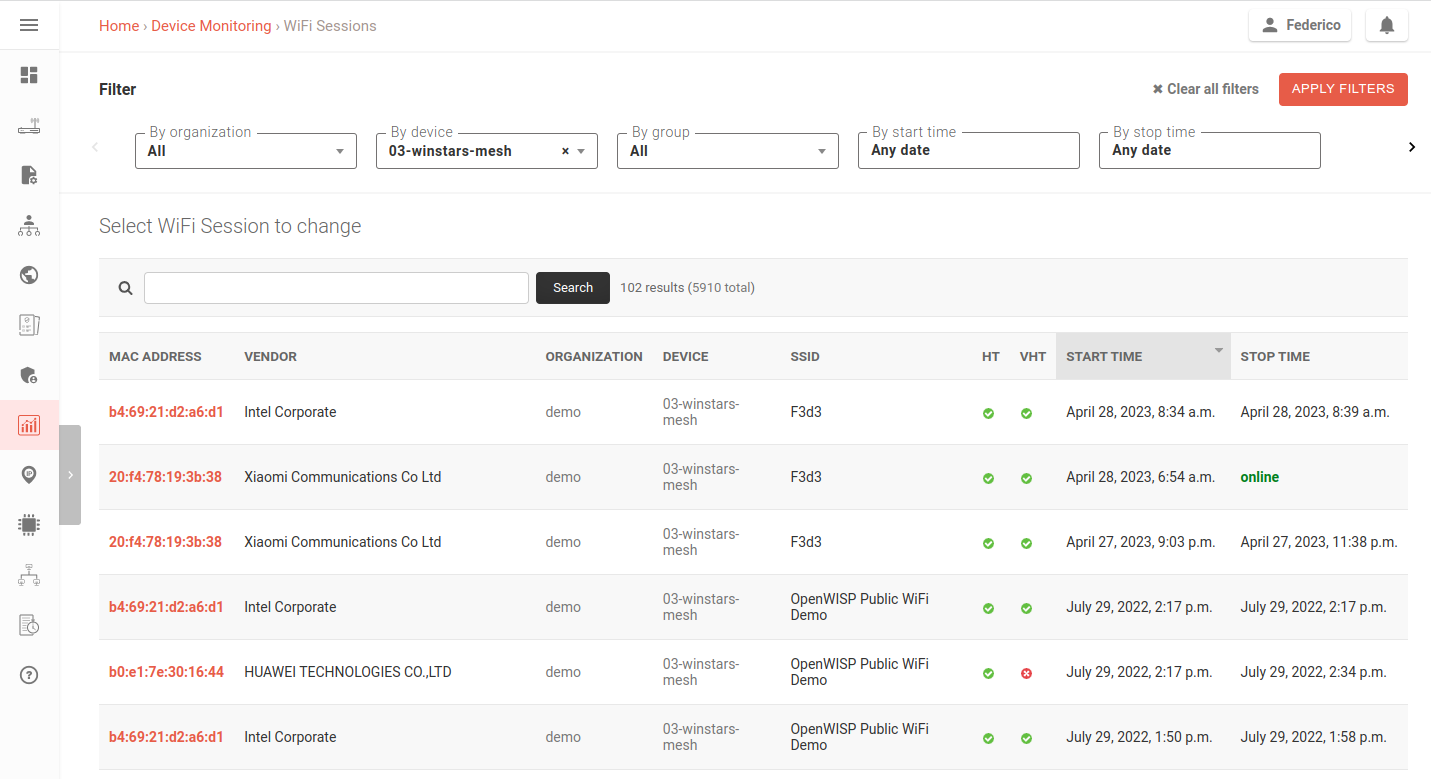Open the By group dropdown

(727, 151)
